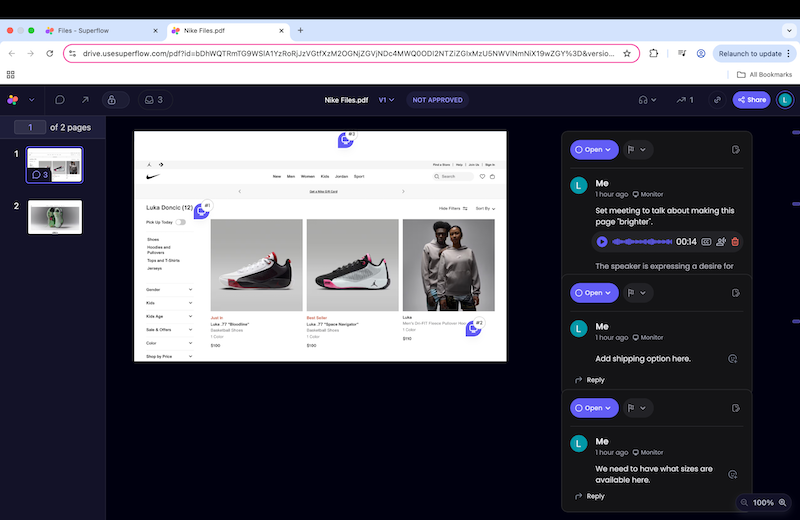This screenshot has height=520, width=800.
Task: Open flag priority dropdown on the 'brighter' comment
Action: (x=636, y=150)
